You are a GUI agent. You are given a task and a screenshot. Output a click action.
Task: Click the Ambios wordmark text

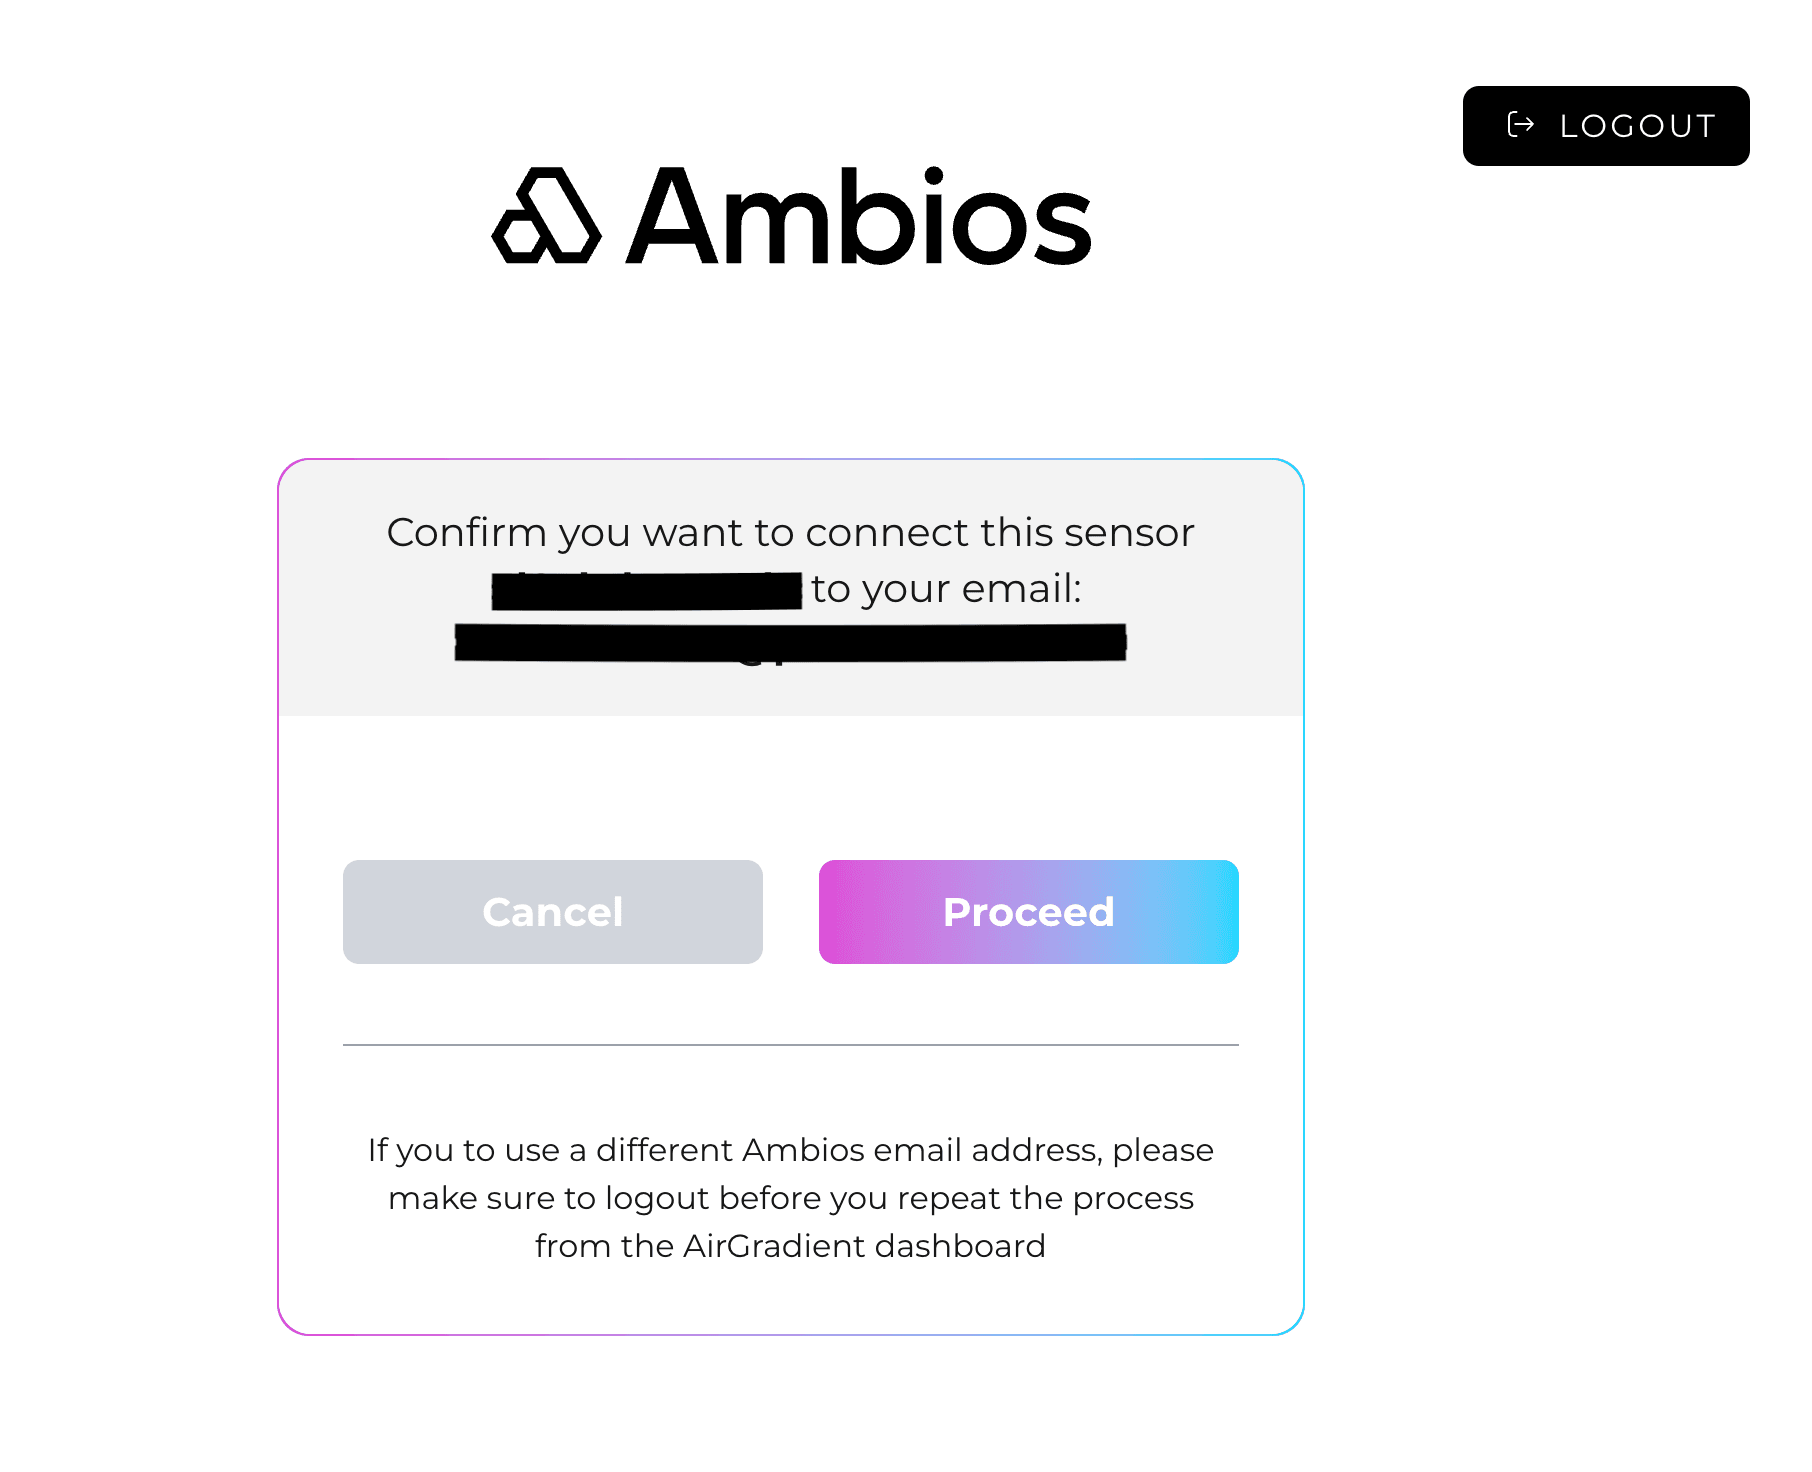pos(860,218)
